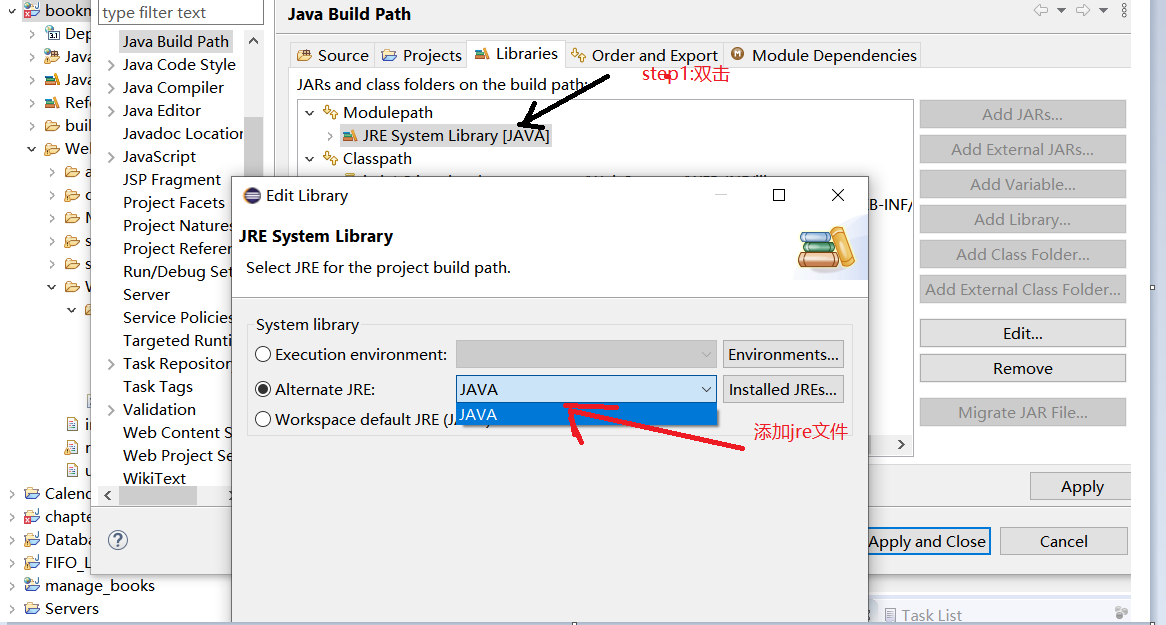This screenshot has width=1166, height=625.
Task: Expand the Validation category
Action: 111,410
